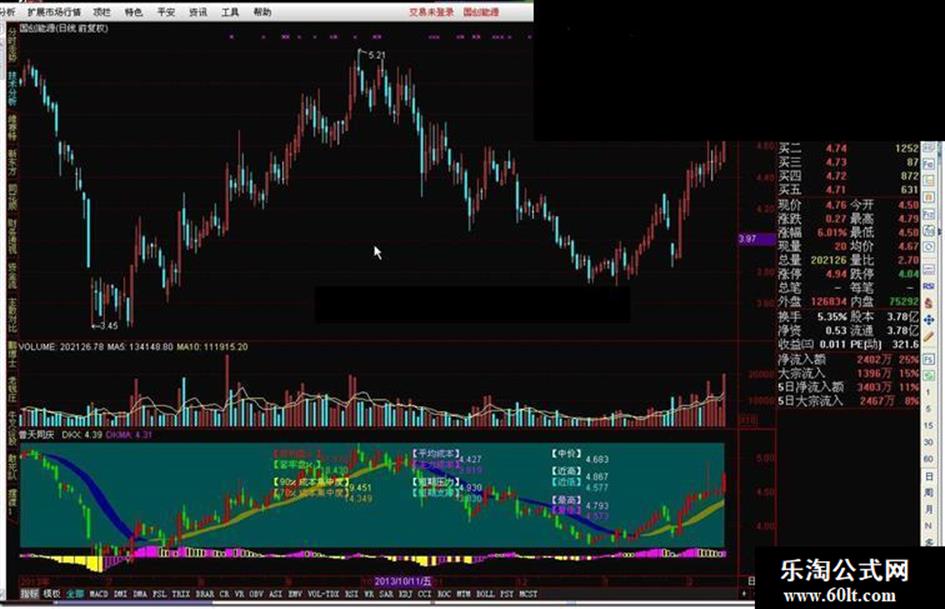Image resolution: width=945 pixels, height=609 pixels.
Task: Click the FS icon below the pencil
Action: pos(928,359)
